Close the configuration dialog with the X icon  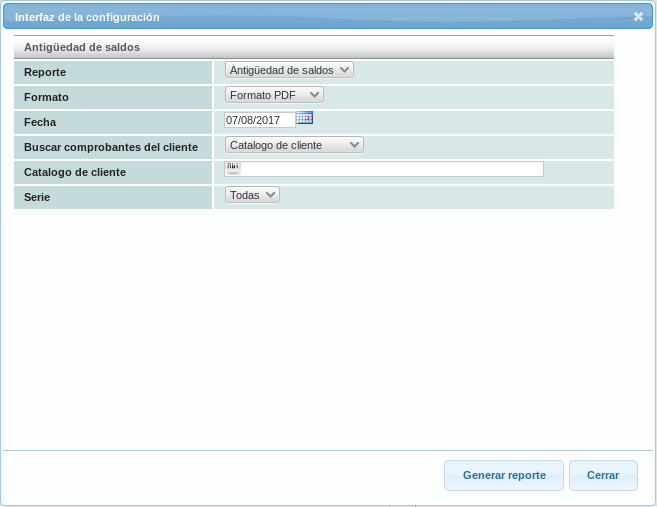pos(638,16)
